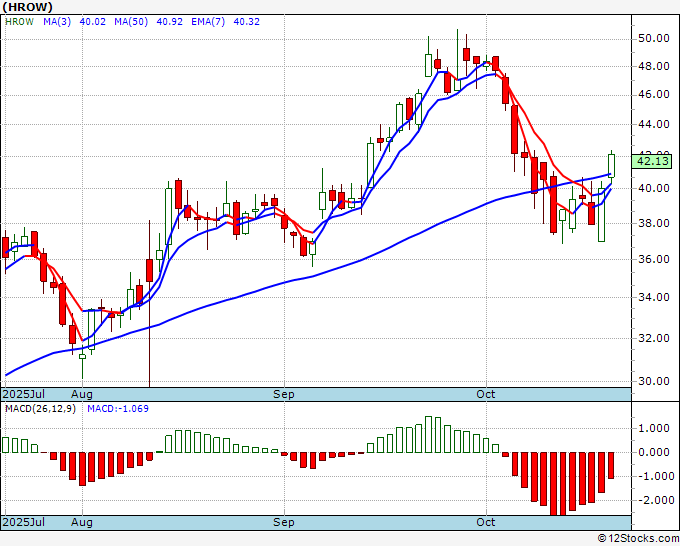Click the 30.00 price axis label
This screenshot has width=680, height=546.
coord(654,381)
